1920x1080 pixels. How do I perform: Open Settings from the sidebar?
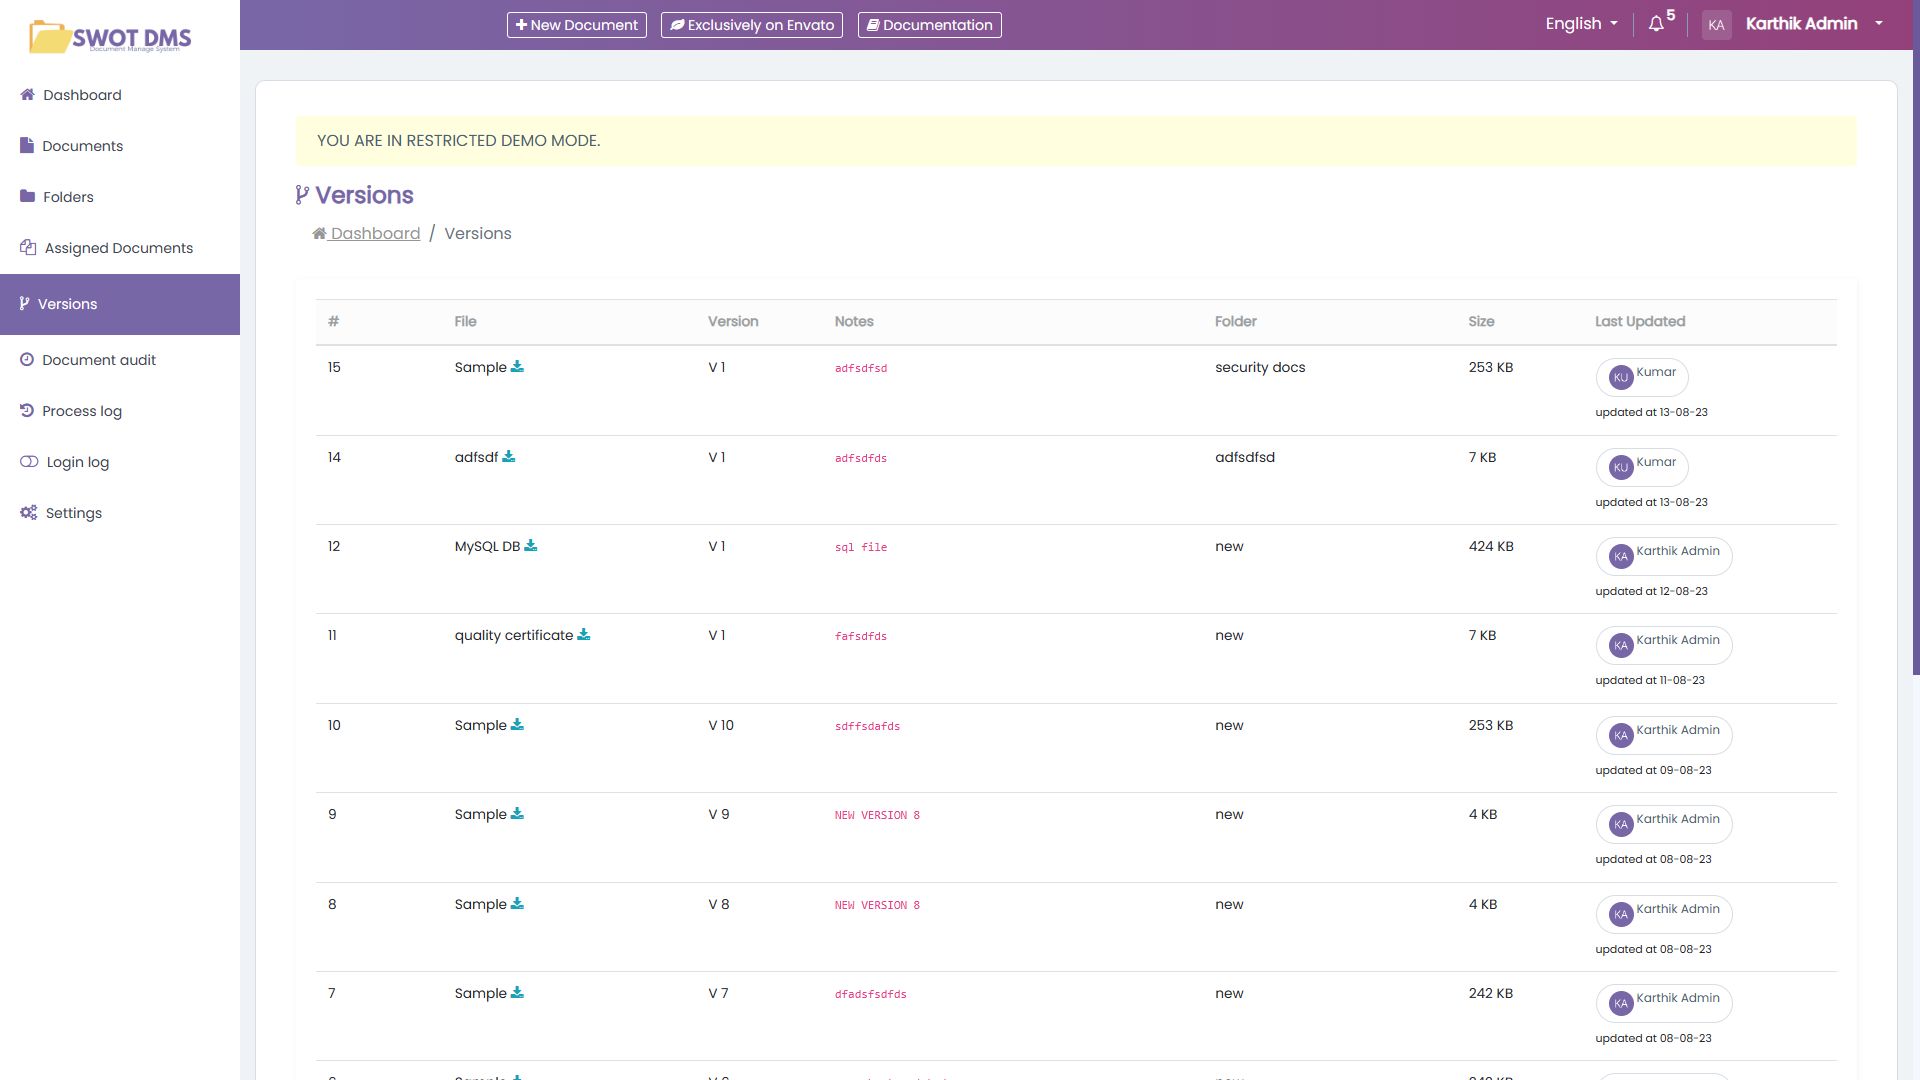pos(73,513)
